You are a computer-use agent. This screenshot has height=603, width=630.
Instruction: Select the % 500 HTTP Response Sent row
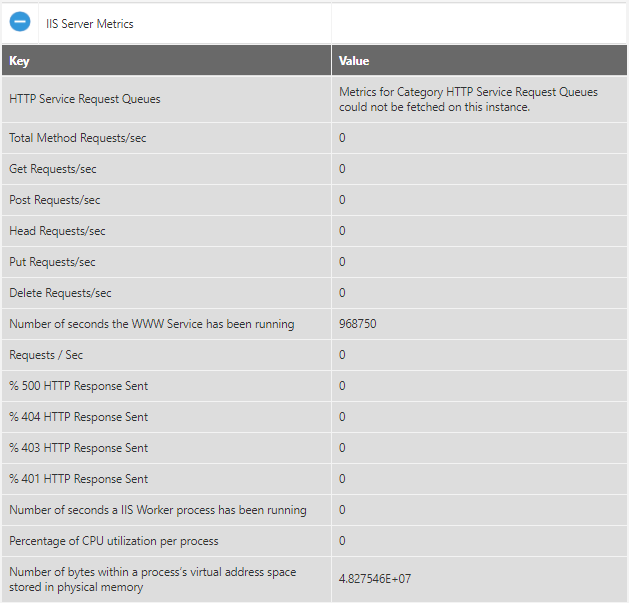(79, 386)
